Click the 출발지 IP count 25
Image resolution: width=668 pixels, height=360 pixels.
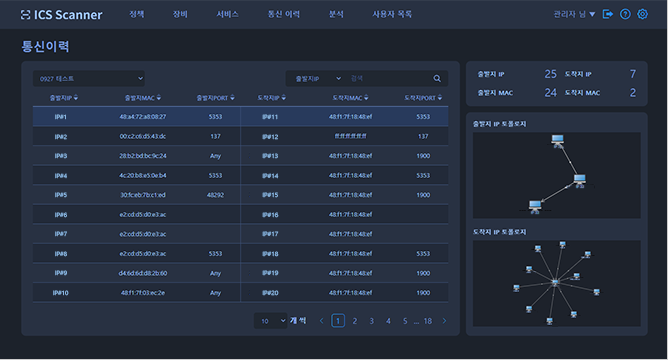tap(550, 74)
